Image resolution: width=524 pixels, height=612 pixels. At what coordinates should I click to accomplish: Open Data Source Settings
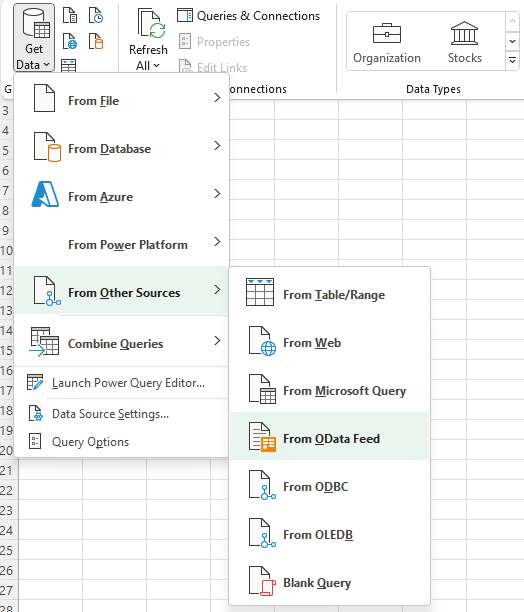(122, 414)
